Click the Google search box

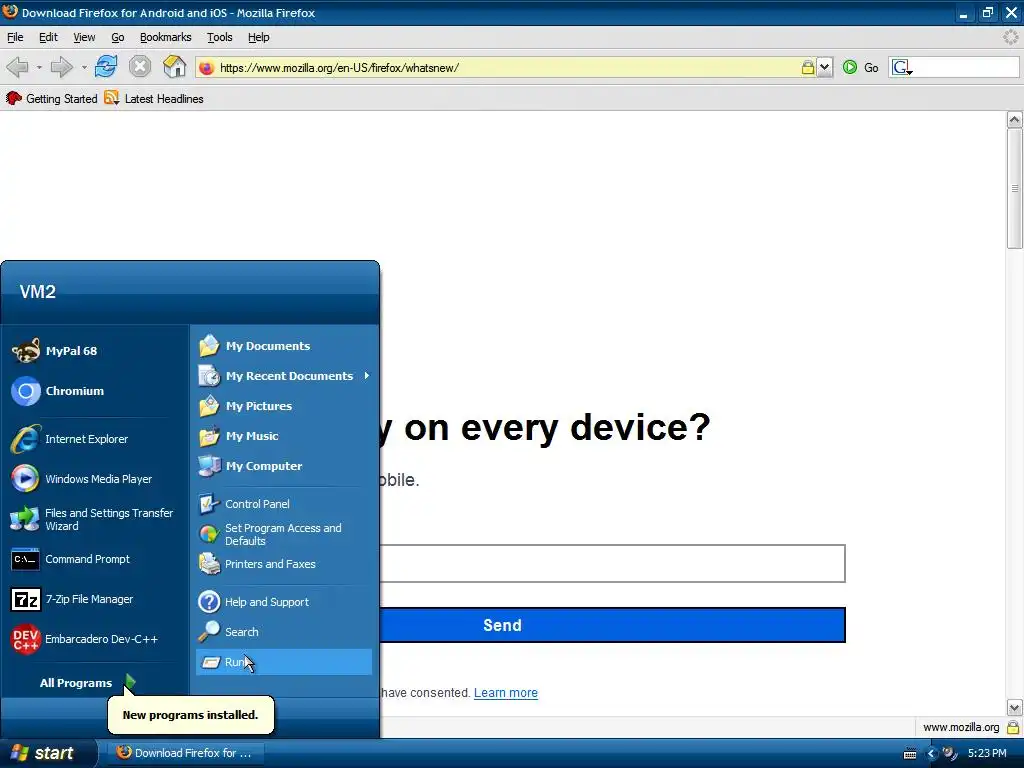966,67
